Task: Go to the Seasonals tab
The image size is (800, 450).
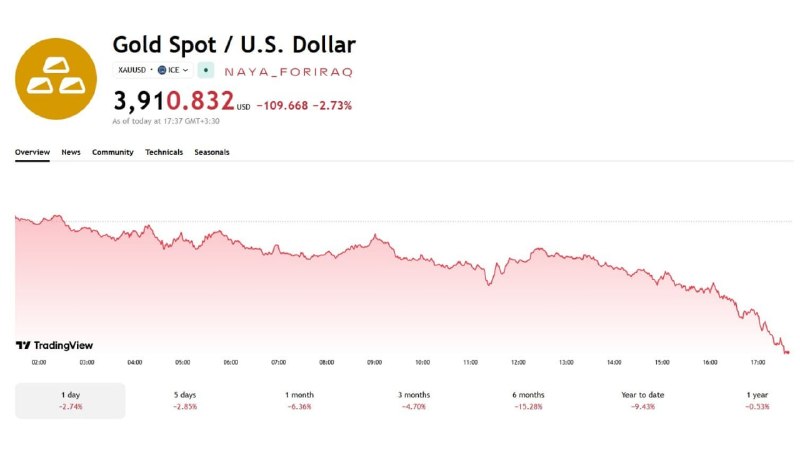Action: click(212, 152)
